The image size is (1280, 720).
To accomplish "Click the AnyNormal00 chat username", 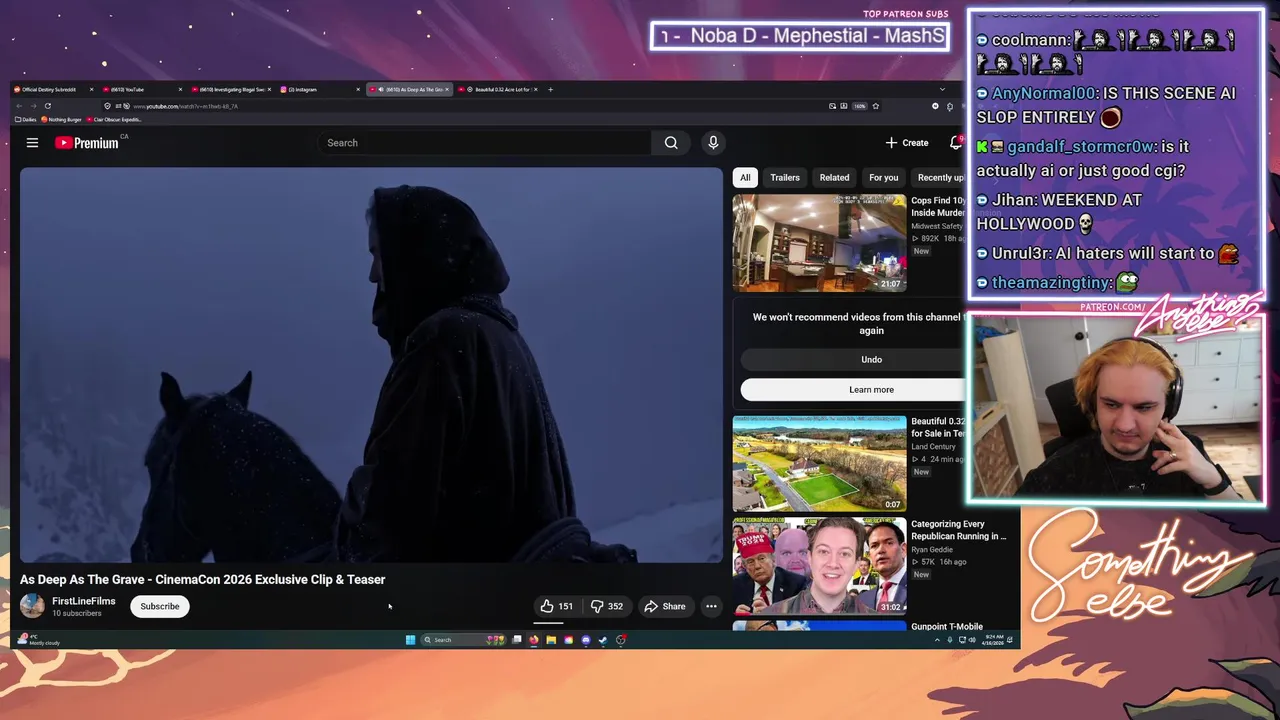I will tap(1042, 93).
